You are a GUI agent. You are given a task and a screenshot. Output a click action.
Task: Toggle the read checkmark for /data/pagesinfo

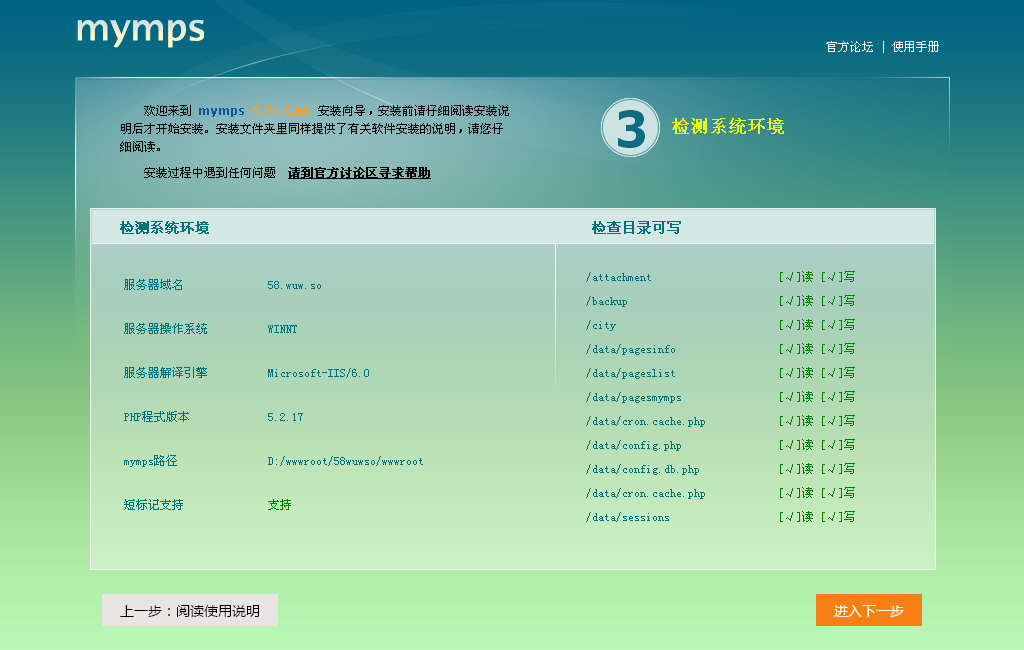tap(793, 349)
